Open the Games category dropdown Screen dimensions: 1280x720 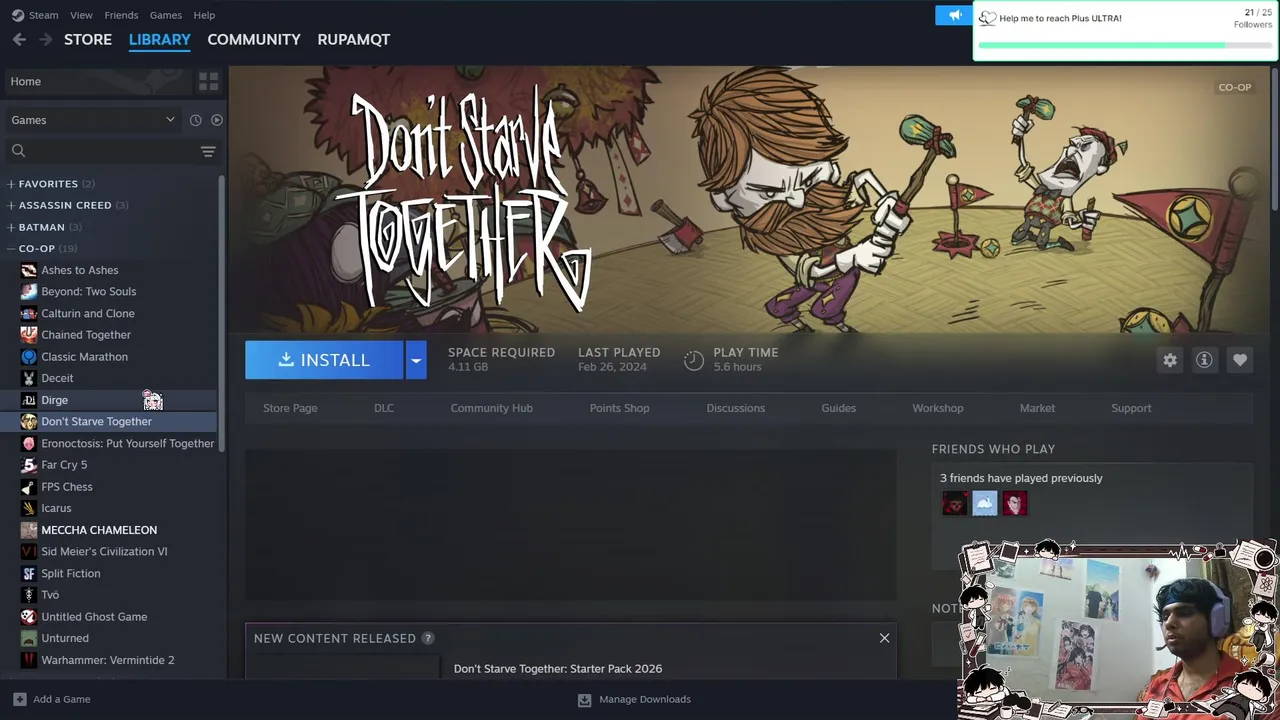93,120
